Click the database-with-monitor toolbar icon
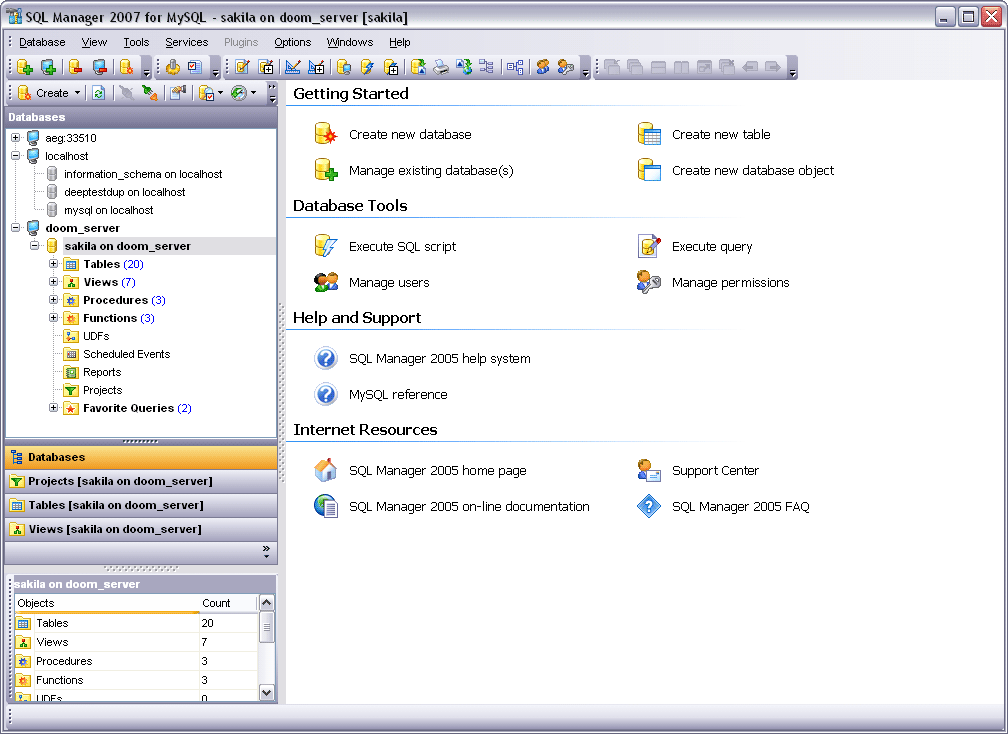 pos(344,67)
